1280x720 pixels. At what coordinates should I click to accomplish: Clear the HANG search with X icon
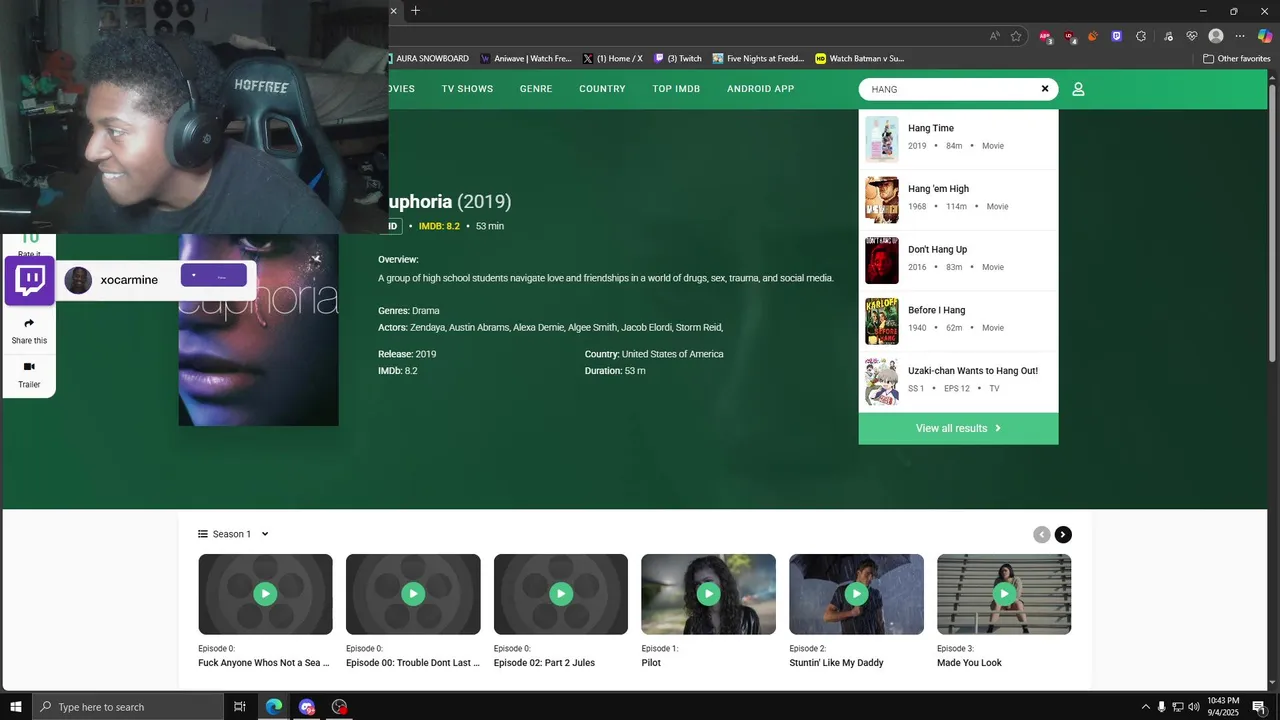click(x=1045, y=89)
